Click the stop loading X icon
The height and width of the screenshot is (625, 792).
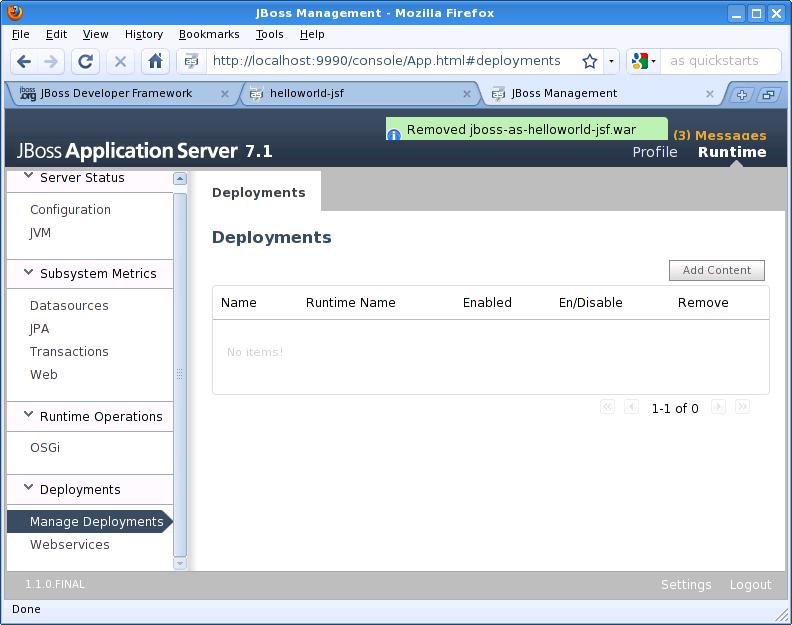click(120, 62)
